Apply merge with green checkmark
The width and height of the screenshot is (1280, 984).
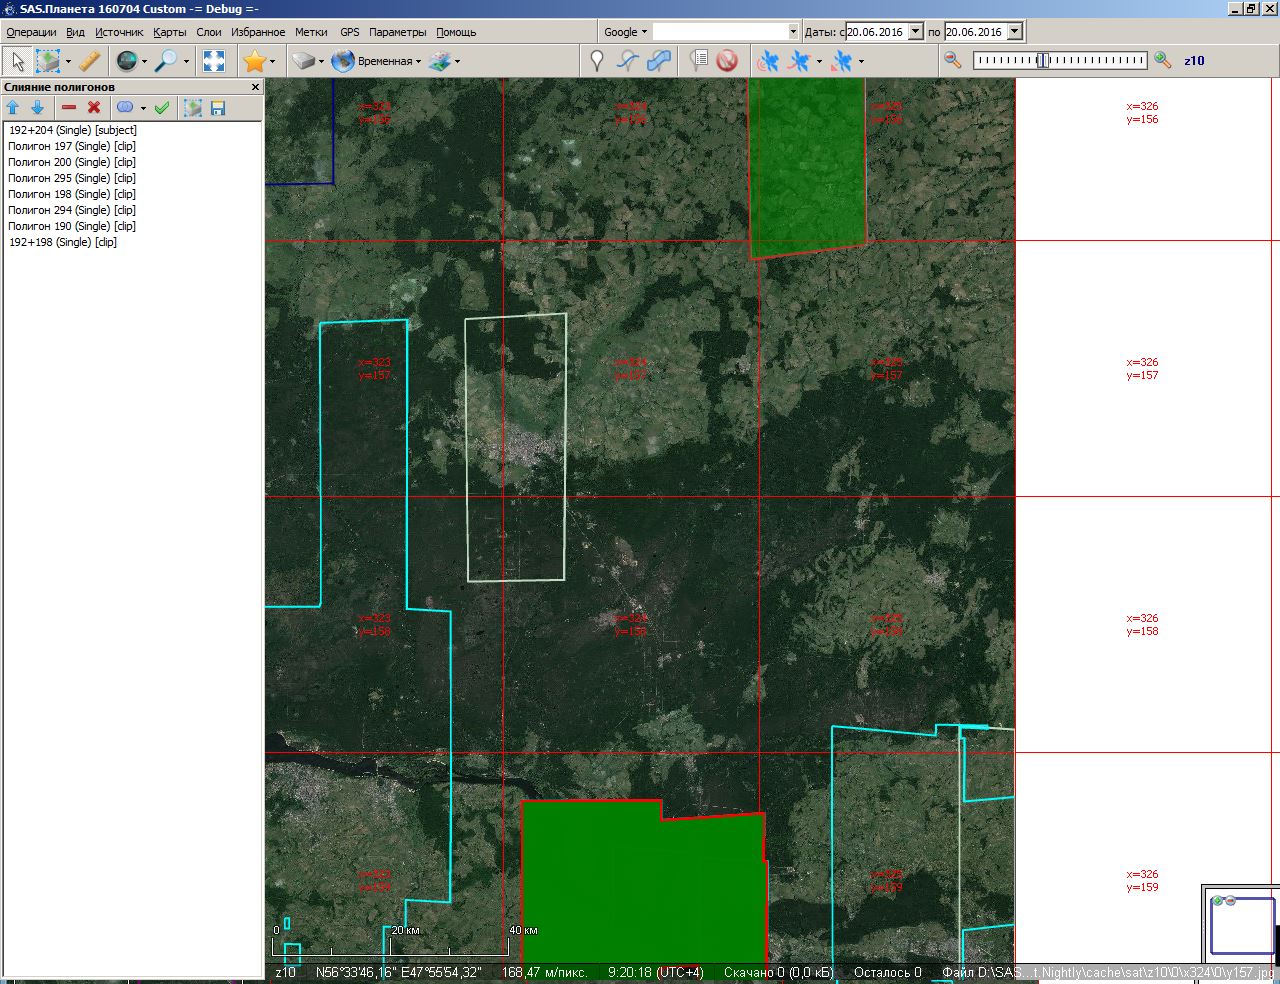(162, 108)
